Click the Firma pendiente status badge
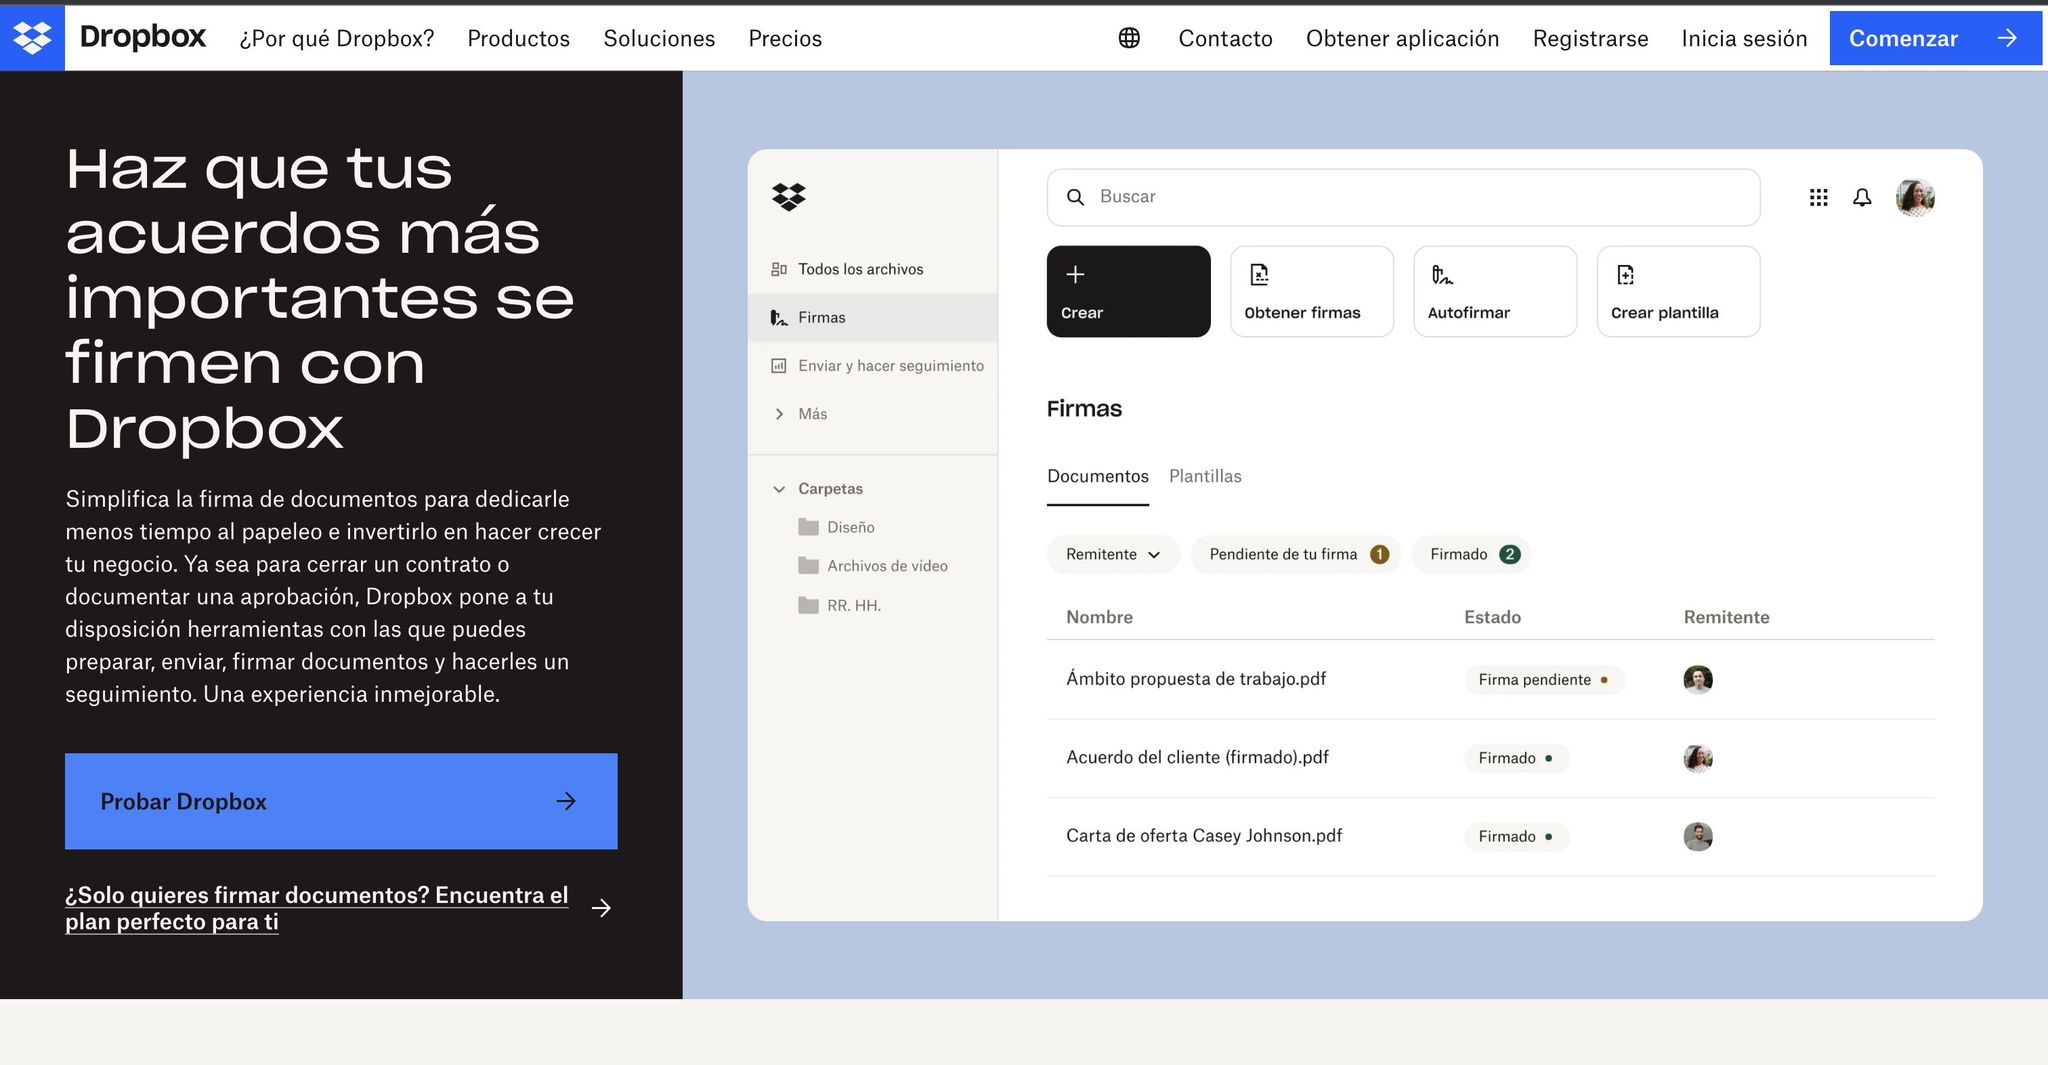2048x1065 pixels. (1544, 680)
